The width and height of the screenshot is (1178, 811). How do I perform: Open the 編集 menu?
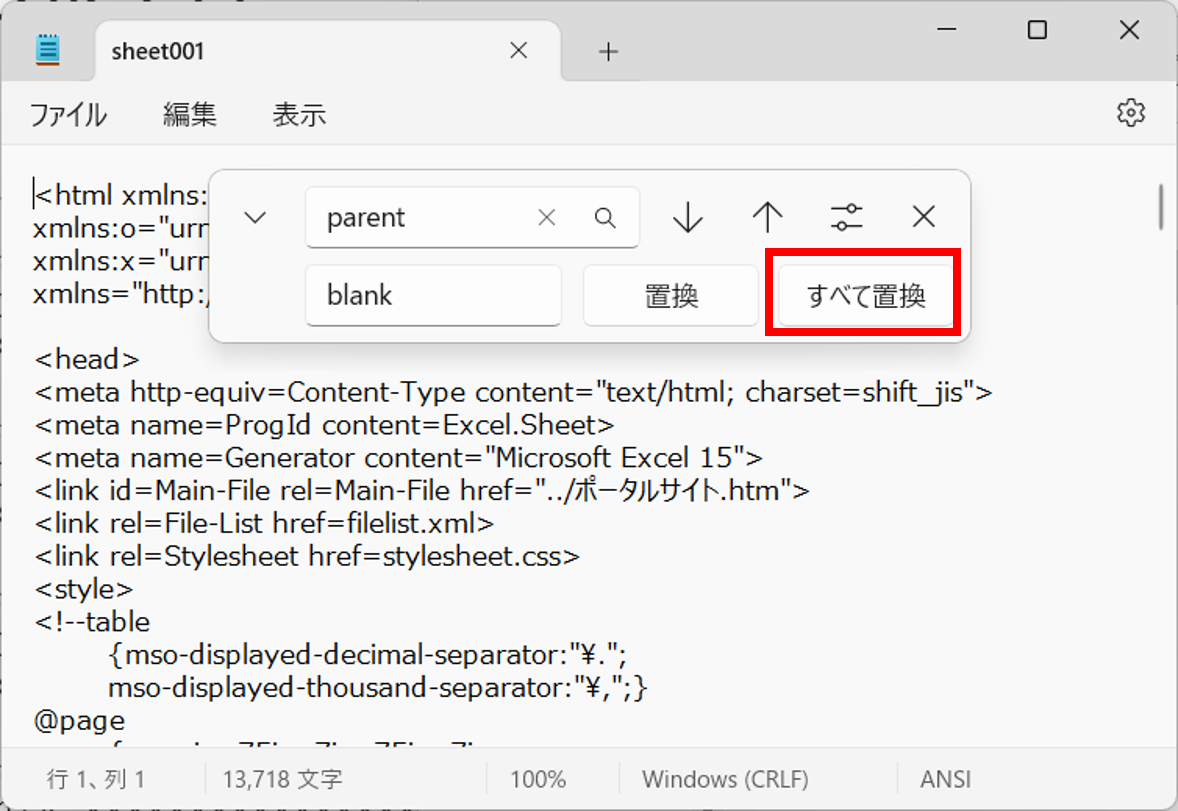190,115
